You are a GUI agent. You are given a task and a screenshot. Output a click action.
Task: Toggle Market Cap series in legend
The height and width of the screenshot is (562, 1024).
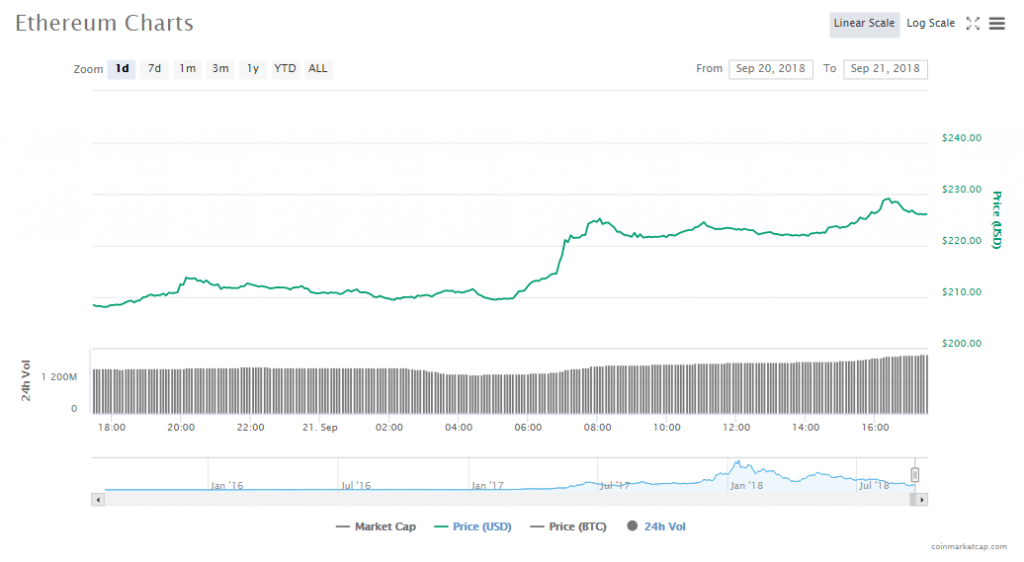[376, 526]
